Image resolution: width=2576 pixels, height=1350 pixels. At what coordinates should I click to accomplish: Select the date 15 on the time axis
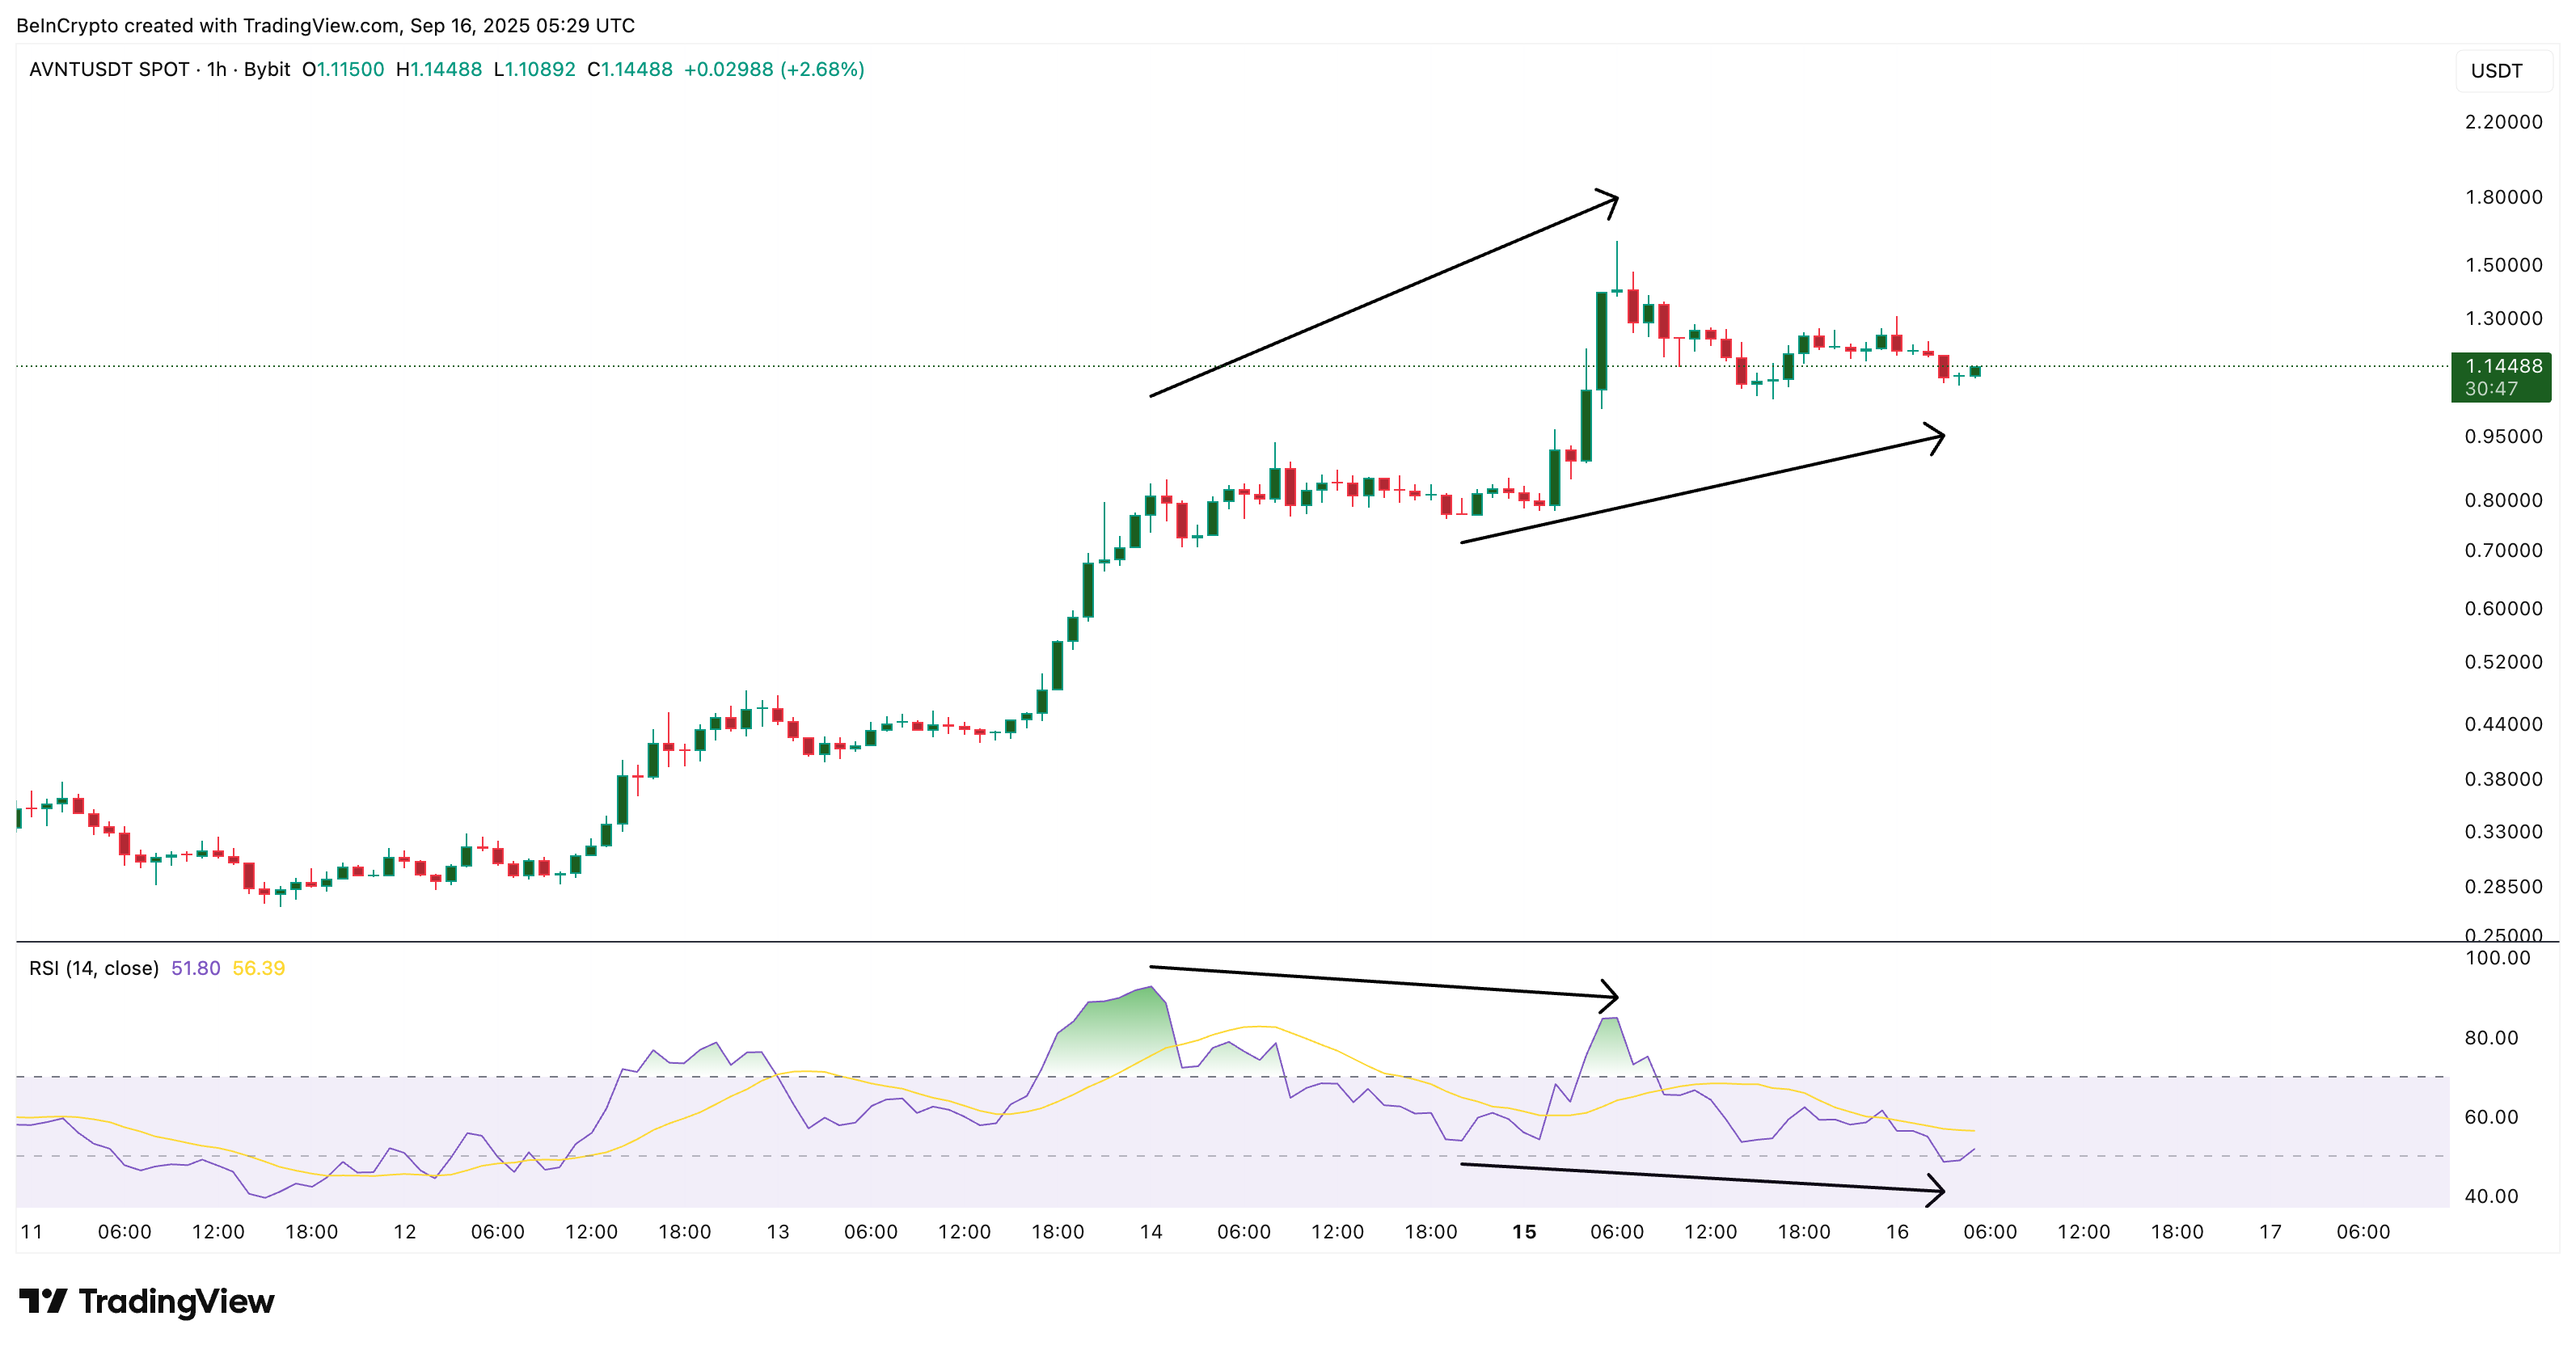1524,1232
